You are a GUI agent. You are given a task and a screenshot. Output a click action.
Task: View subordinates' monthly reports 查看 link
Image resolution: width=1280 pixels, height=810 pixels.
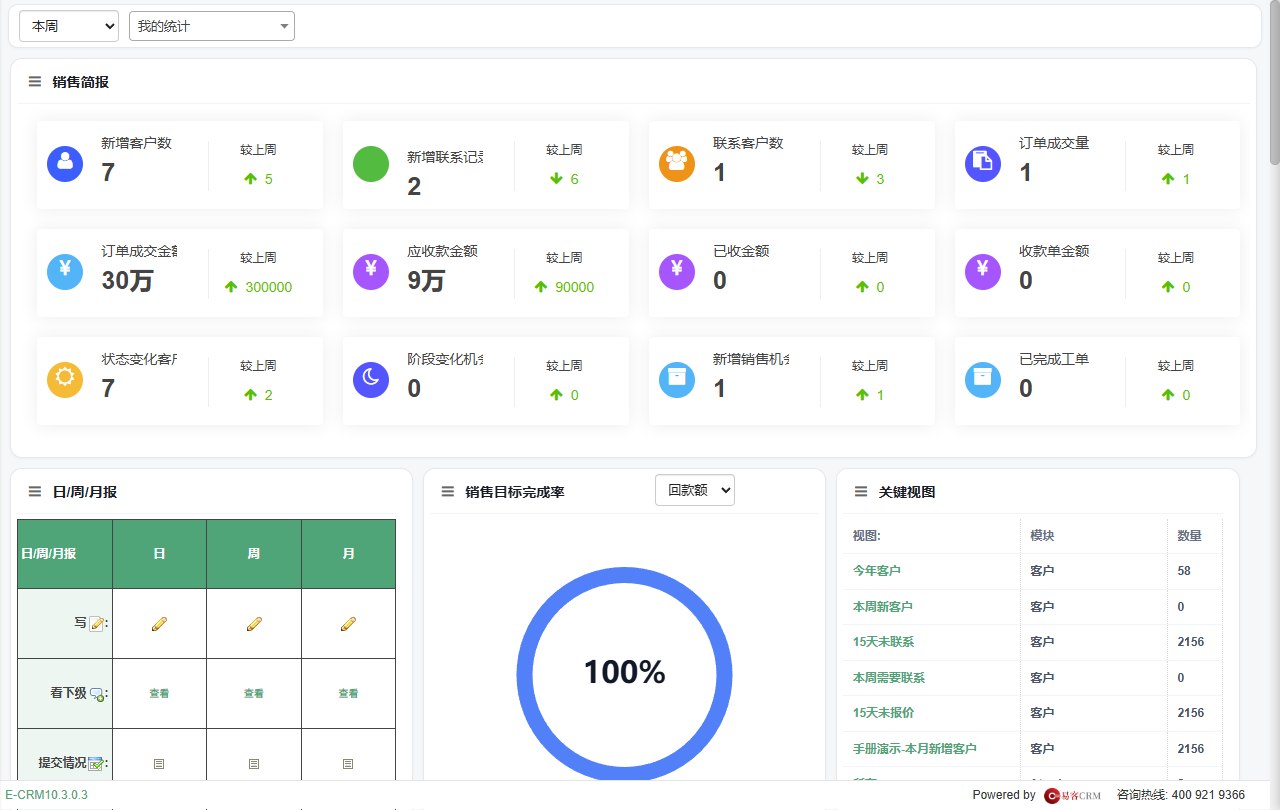(348, 693)
